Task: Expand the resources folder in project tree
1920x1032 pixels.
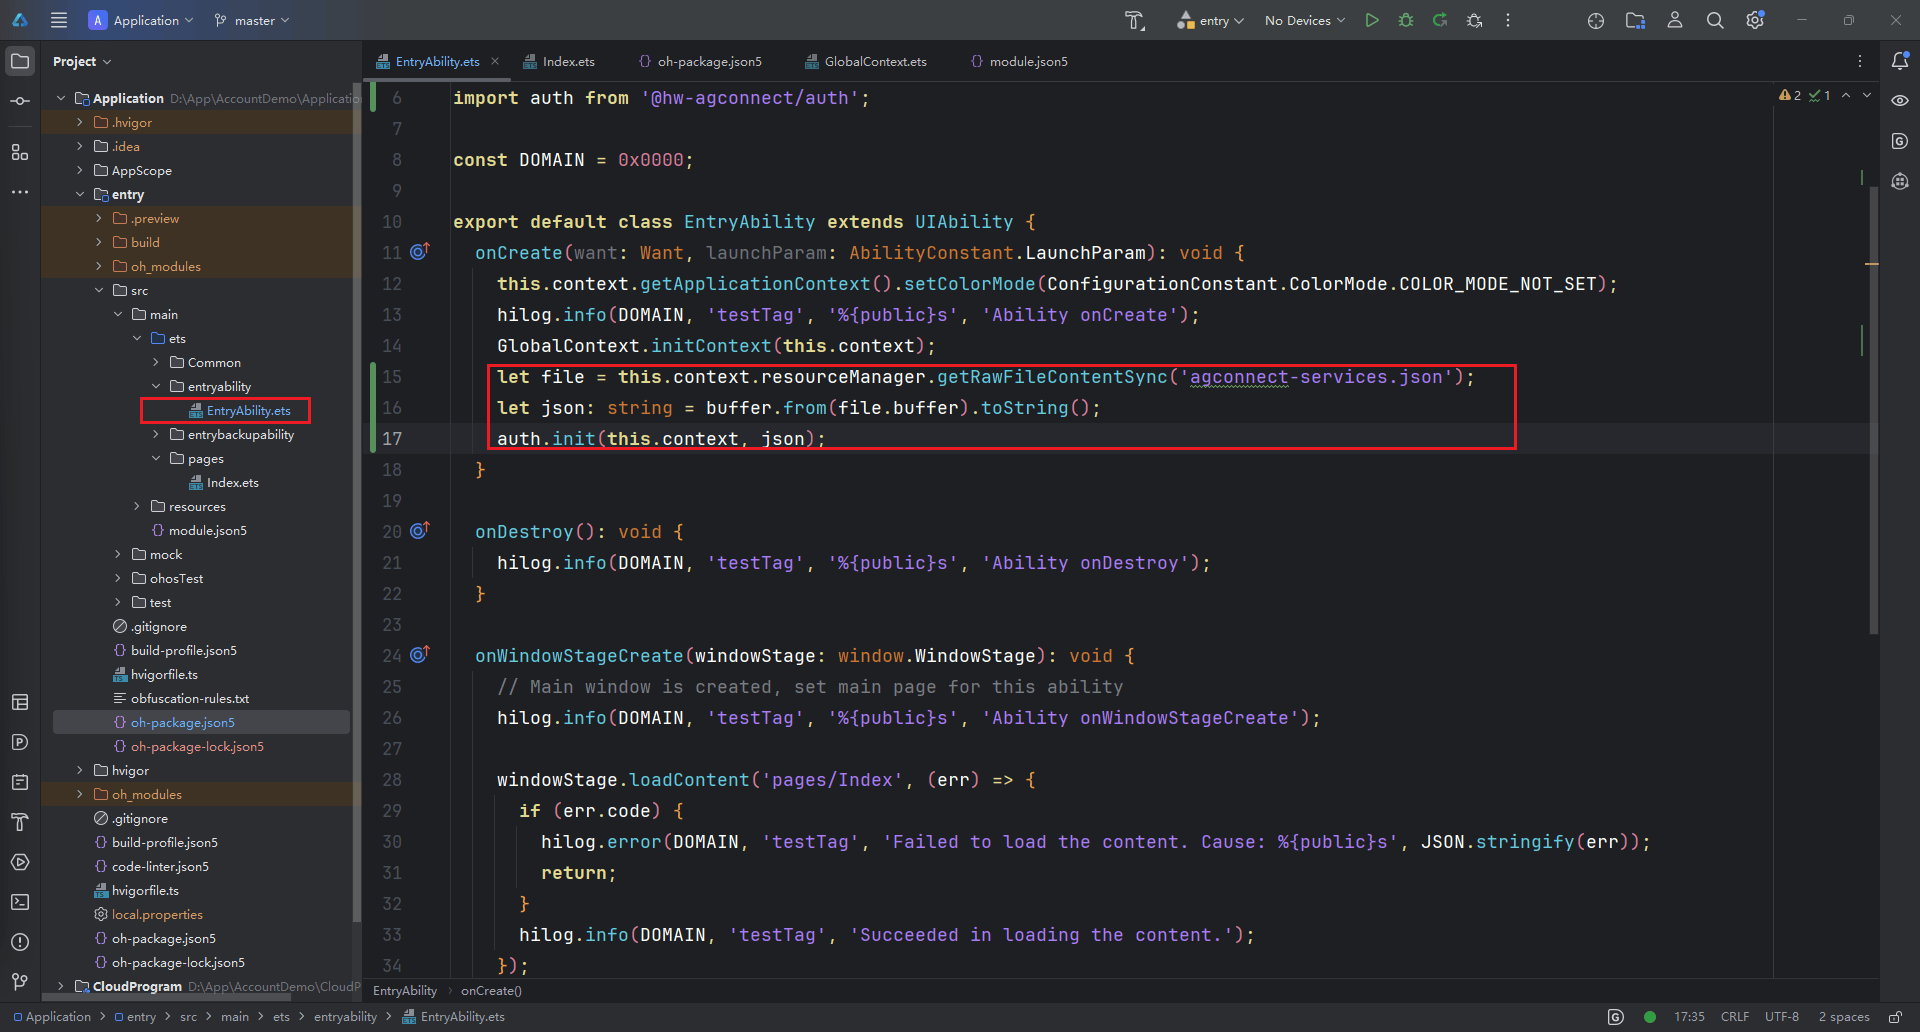Action: coord(137,507)
